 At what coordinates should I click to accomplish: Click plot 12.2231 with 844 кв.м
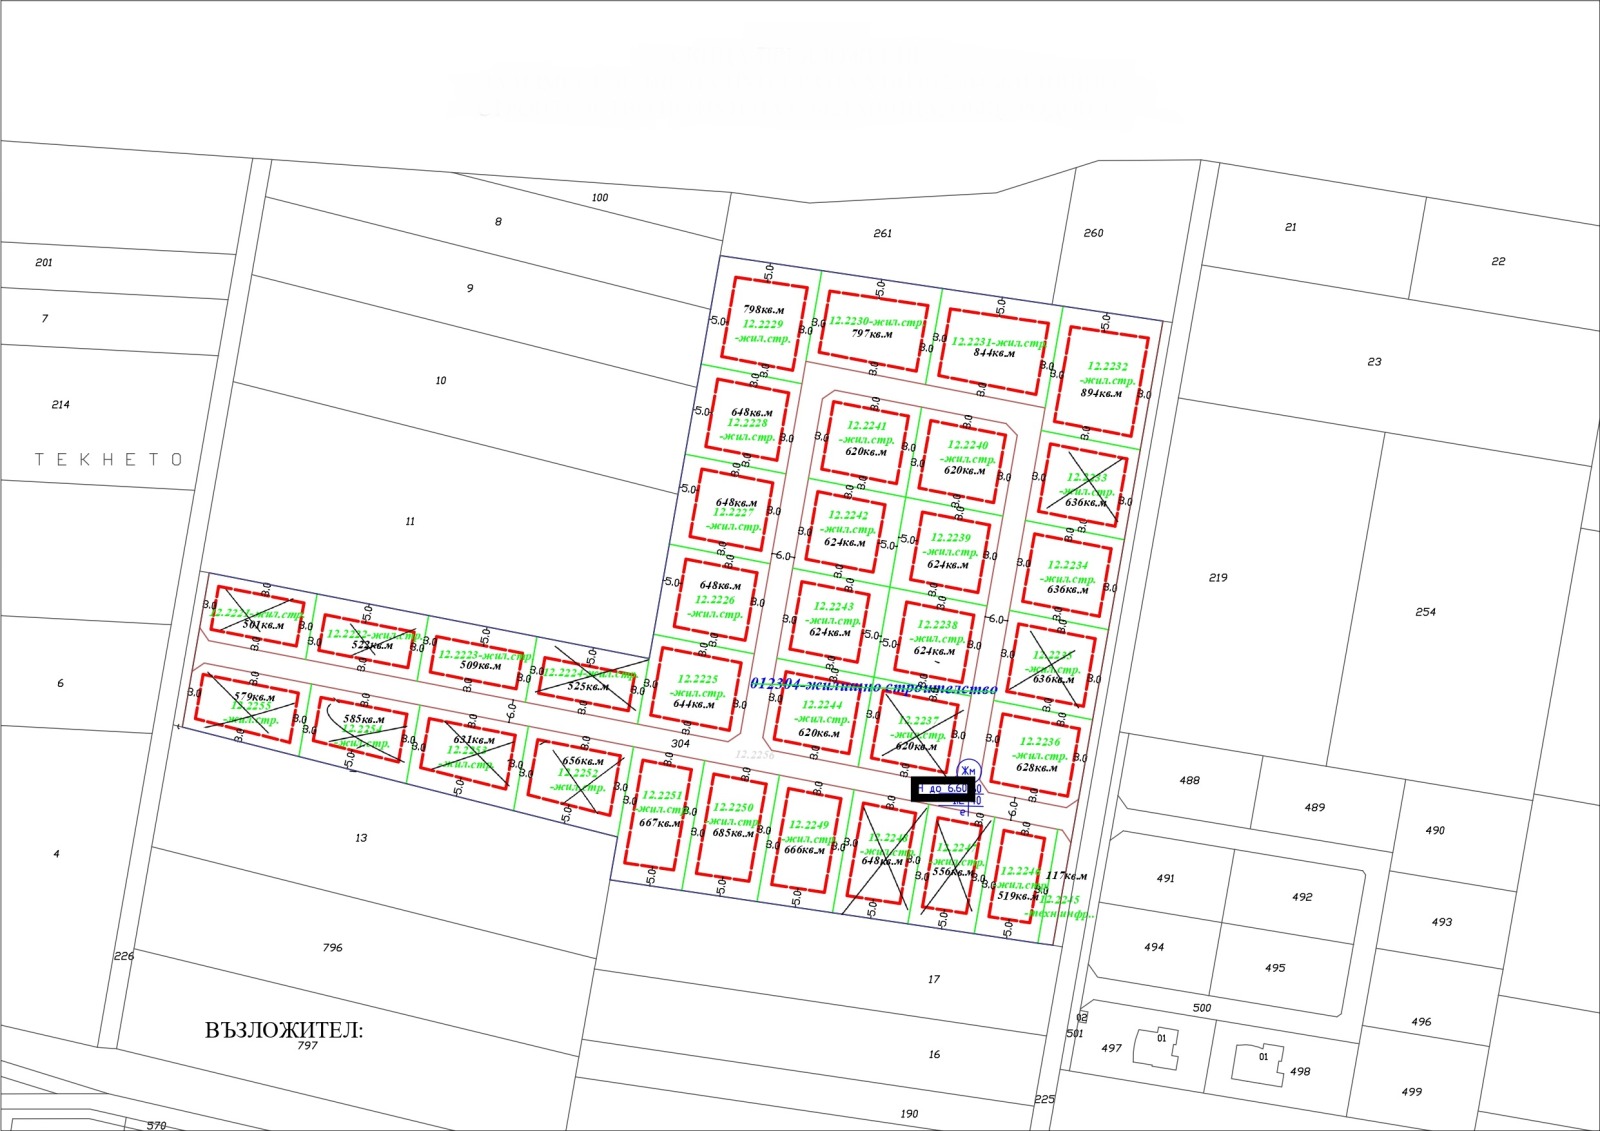click(x=995, y=350)
